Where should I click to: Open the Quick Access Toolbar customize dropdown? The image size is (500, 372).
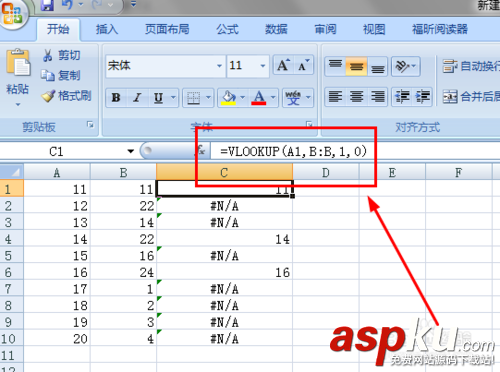[133, 5]
